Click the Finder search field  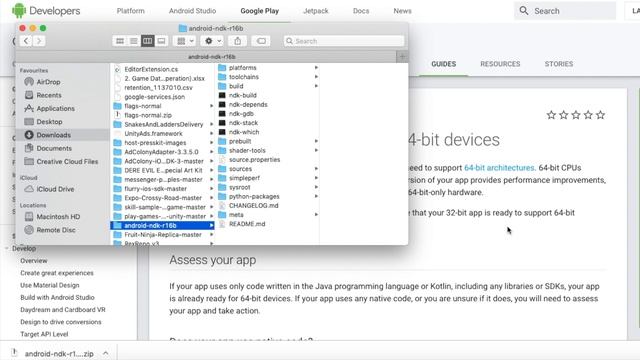[344, 41]
